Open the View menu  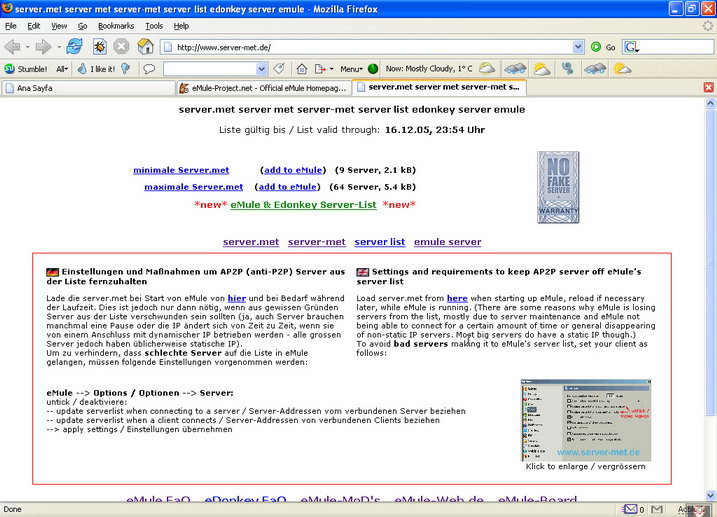point(59,26)
